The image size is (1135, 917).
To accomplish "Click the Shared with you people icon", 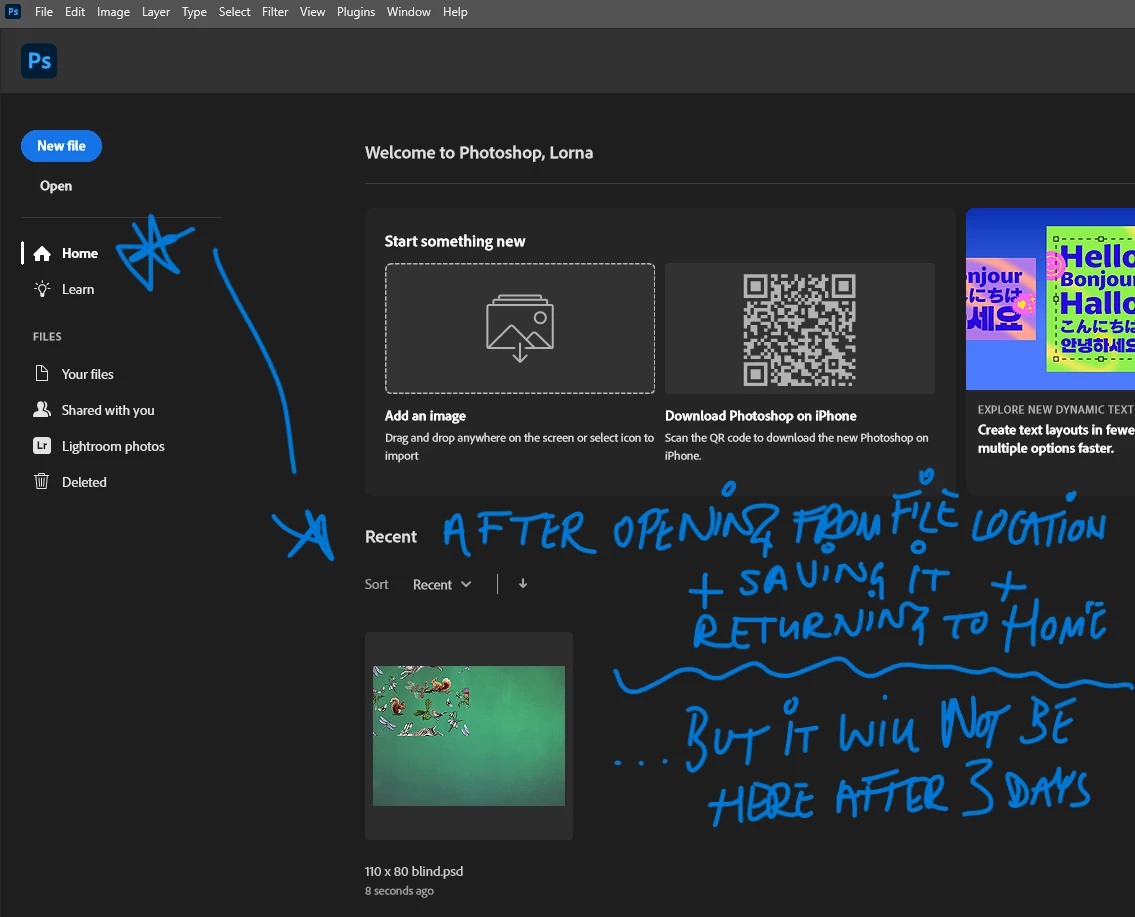I will tap(42, 410).
